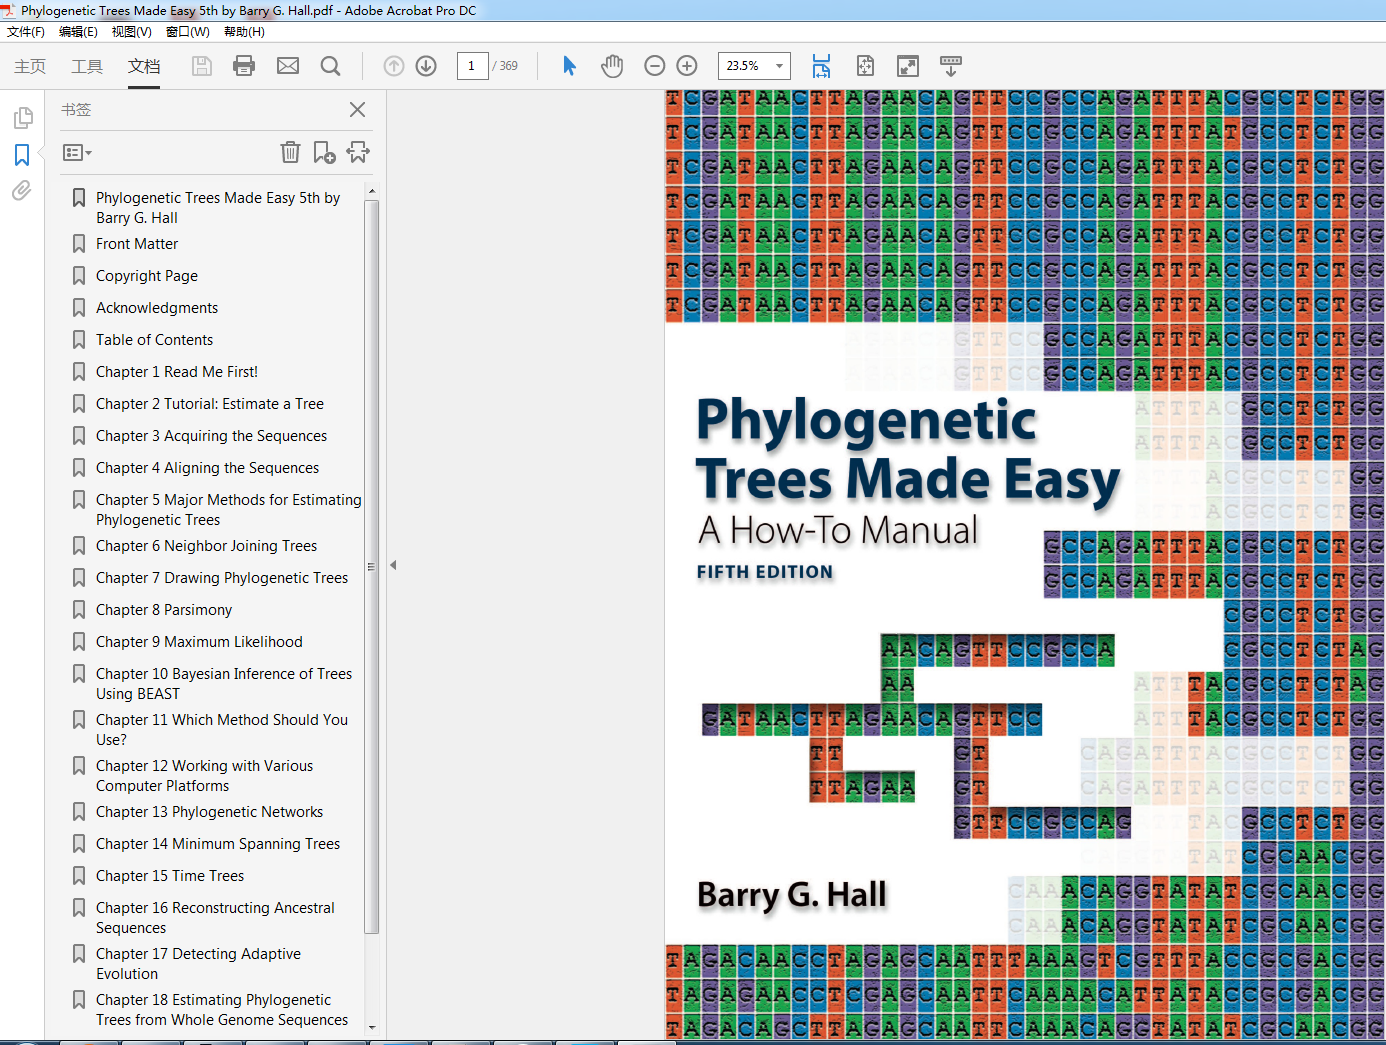Click the Fit one full page icon
1386x1045 pixels.
click(865, 66)
